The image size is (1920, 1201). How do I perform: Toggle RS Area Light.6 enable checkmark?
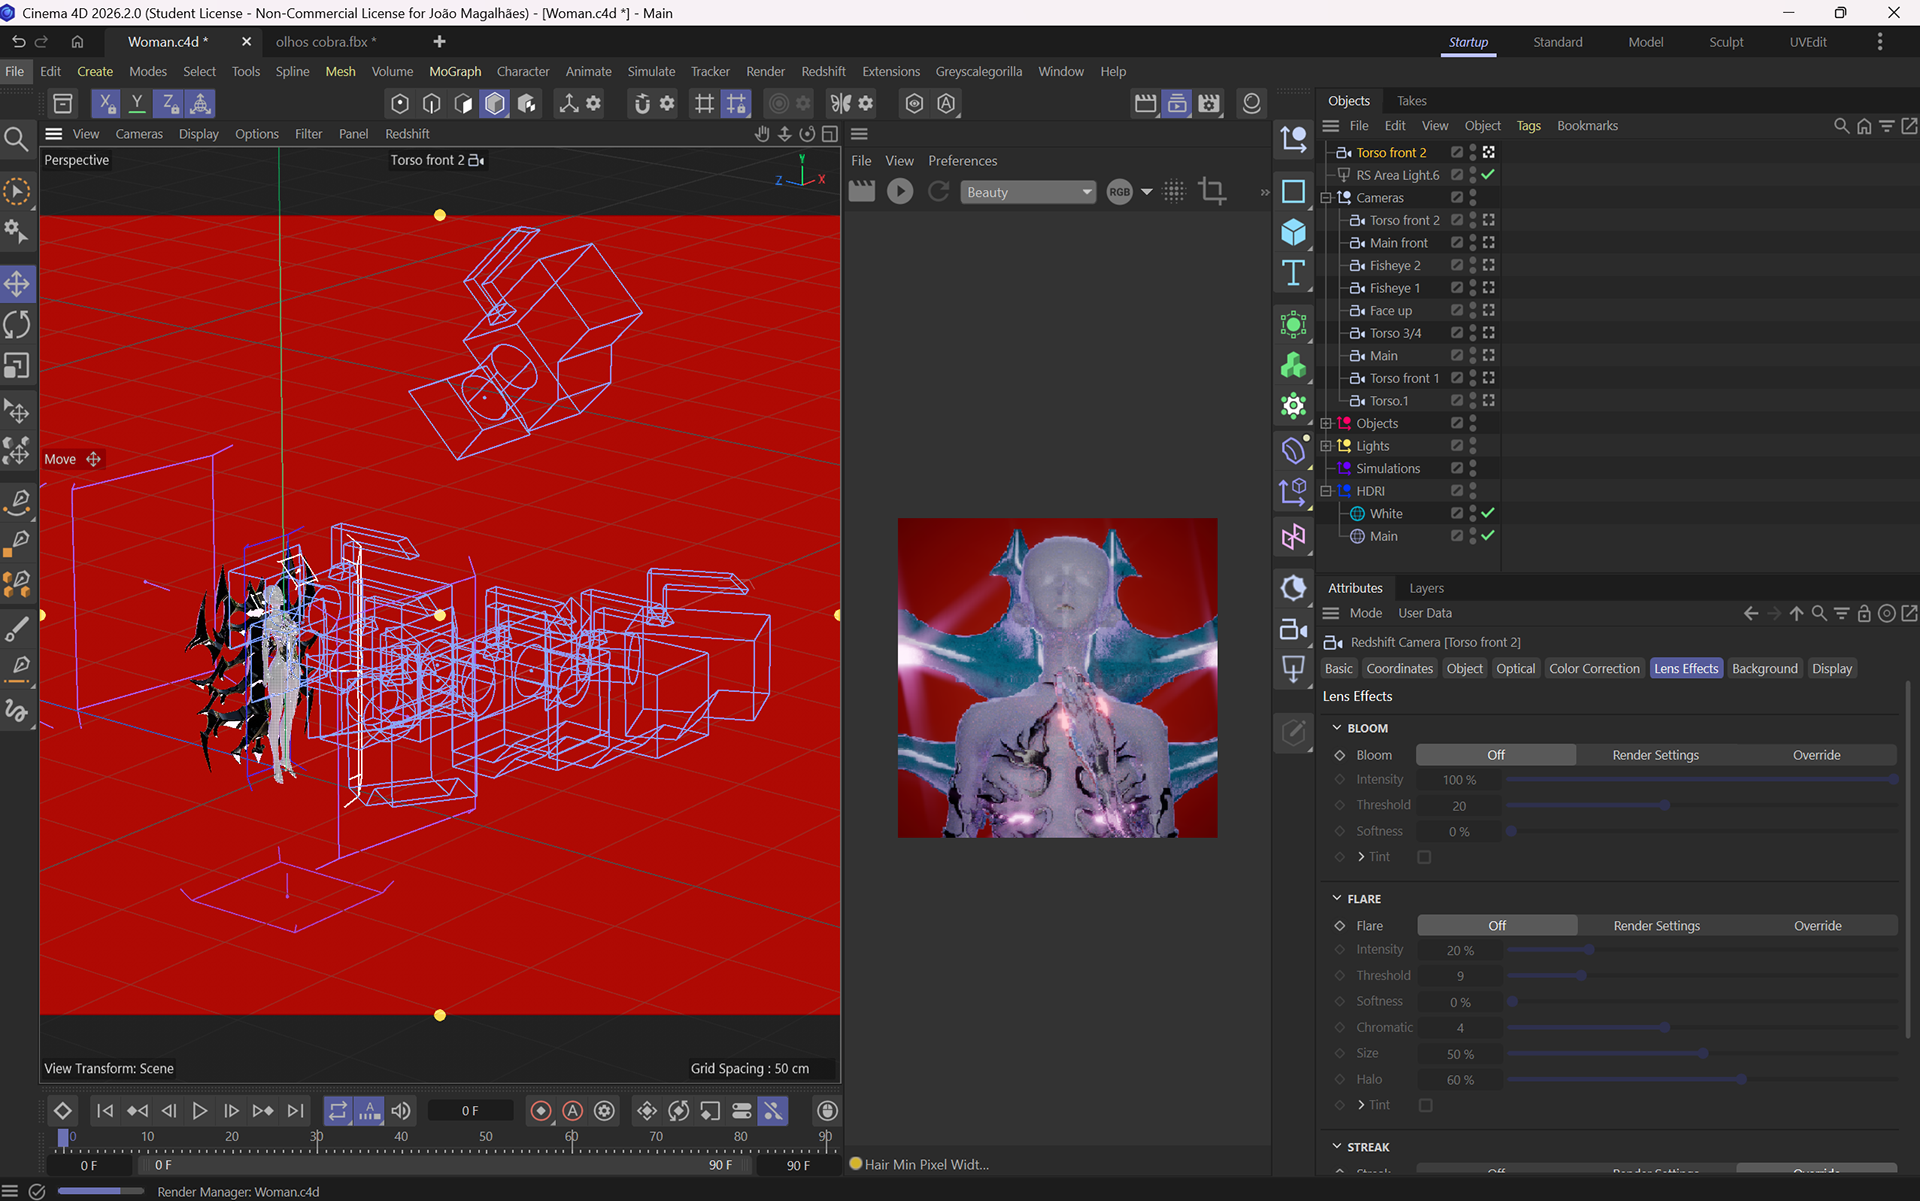tap(1488, 175)
